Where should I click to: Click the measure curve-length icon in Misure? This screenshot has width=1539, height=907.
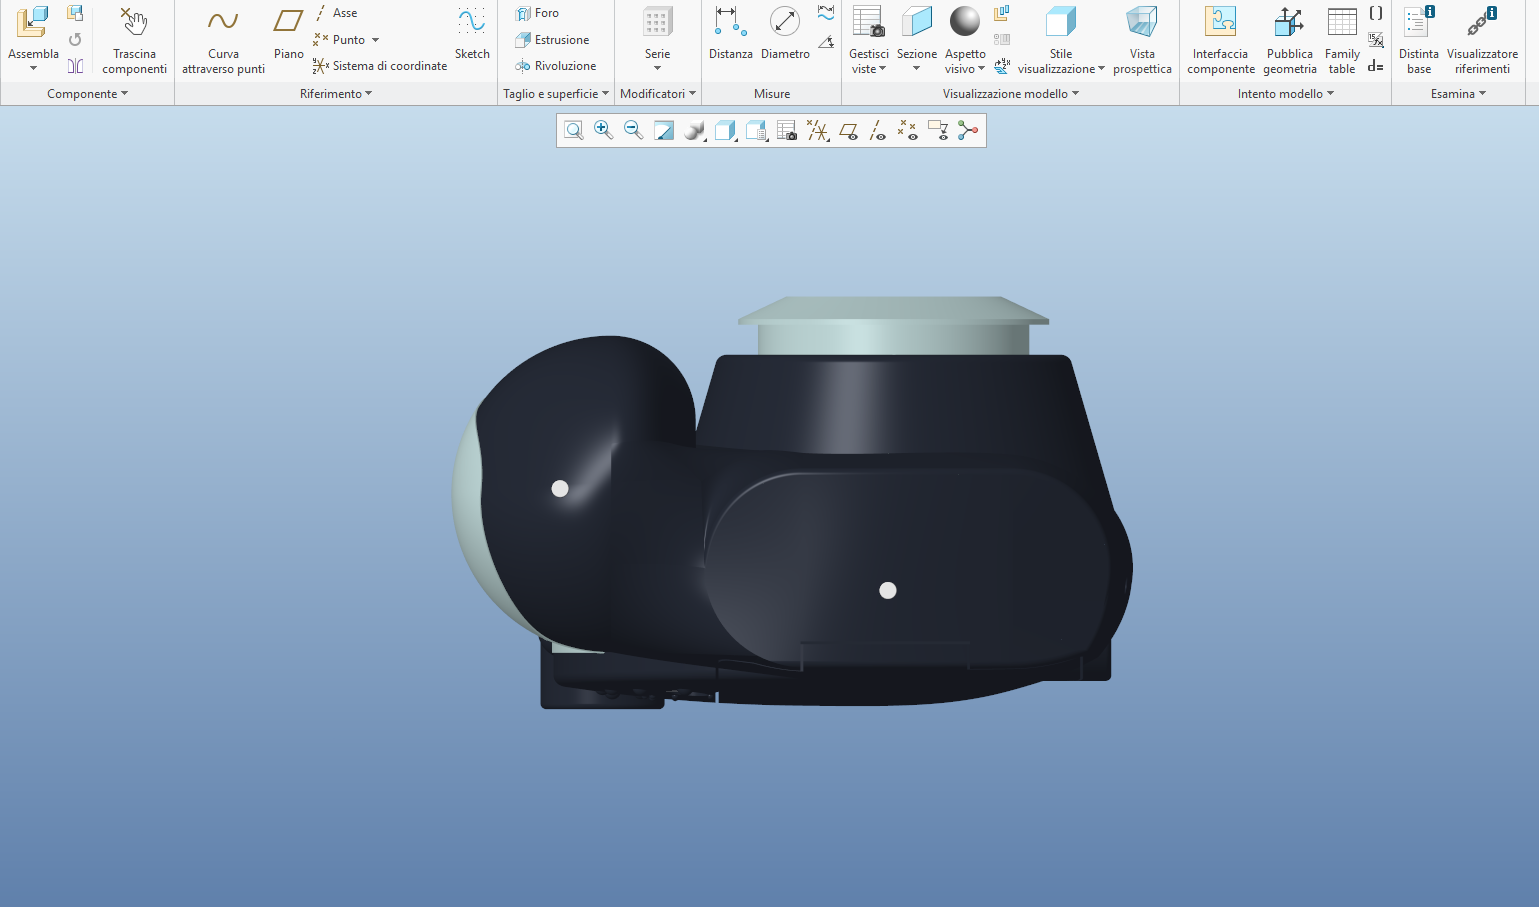tap(825, 13)
